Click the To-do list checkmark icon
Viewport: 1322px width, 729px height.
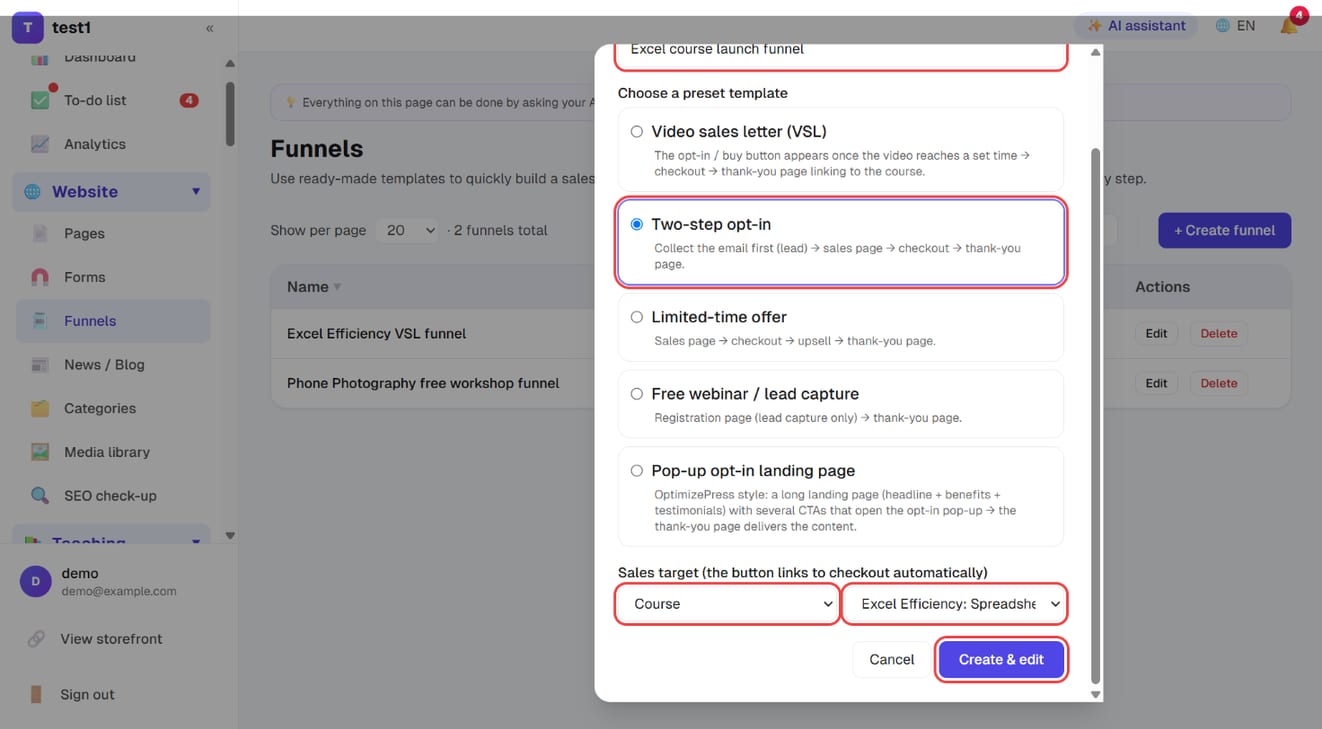40,100
